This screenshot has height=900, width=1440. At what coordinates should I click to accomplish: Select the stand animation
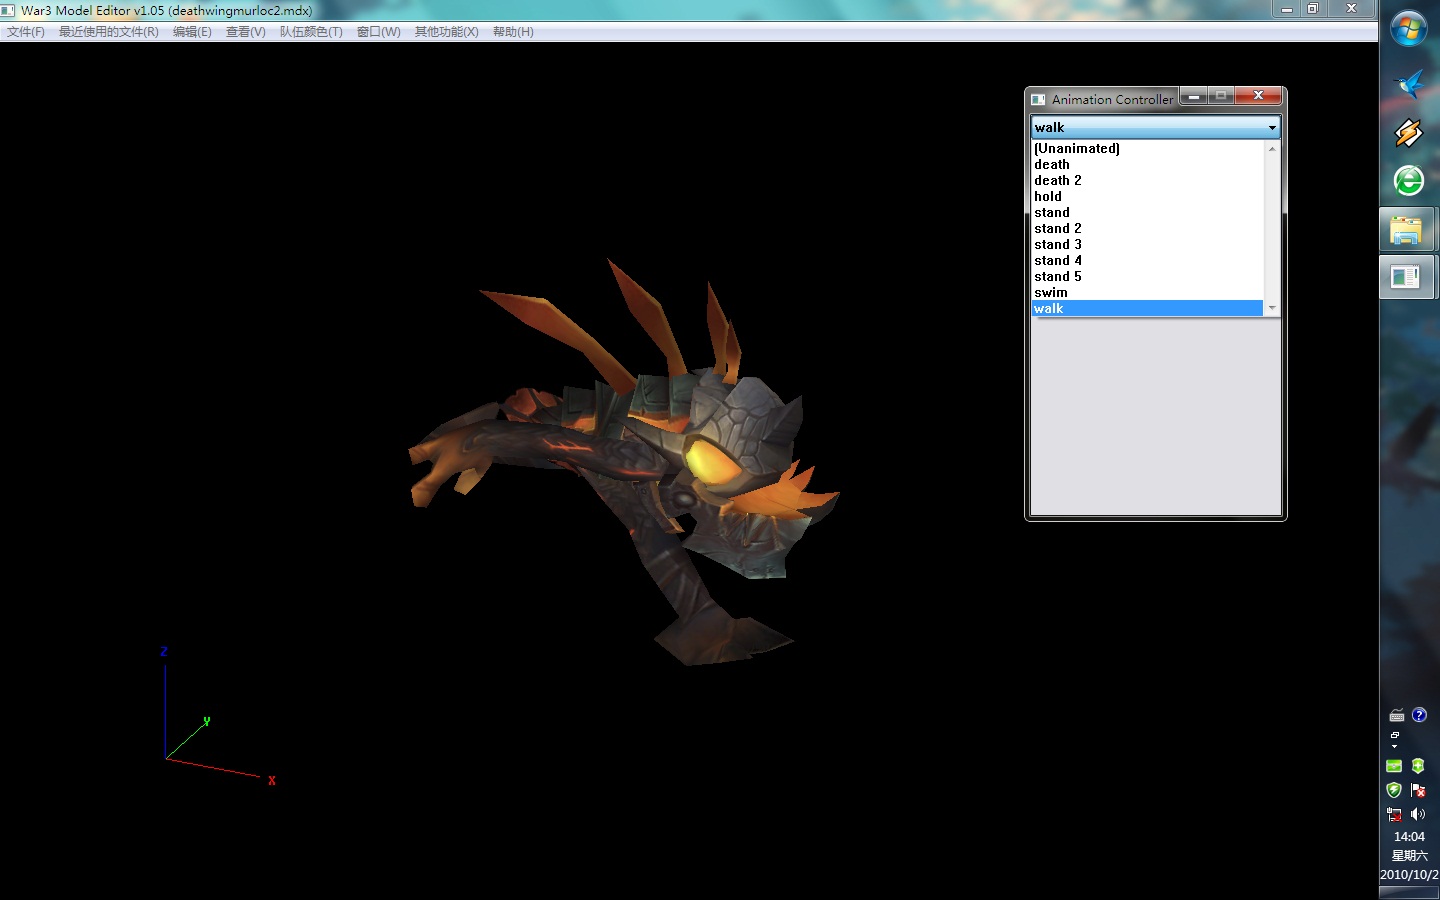coord(1148,212)
